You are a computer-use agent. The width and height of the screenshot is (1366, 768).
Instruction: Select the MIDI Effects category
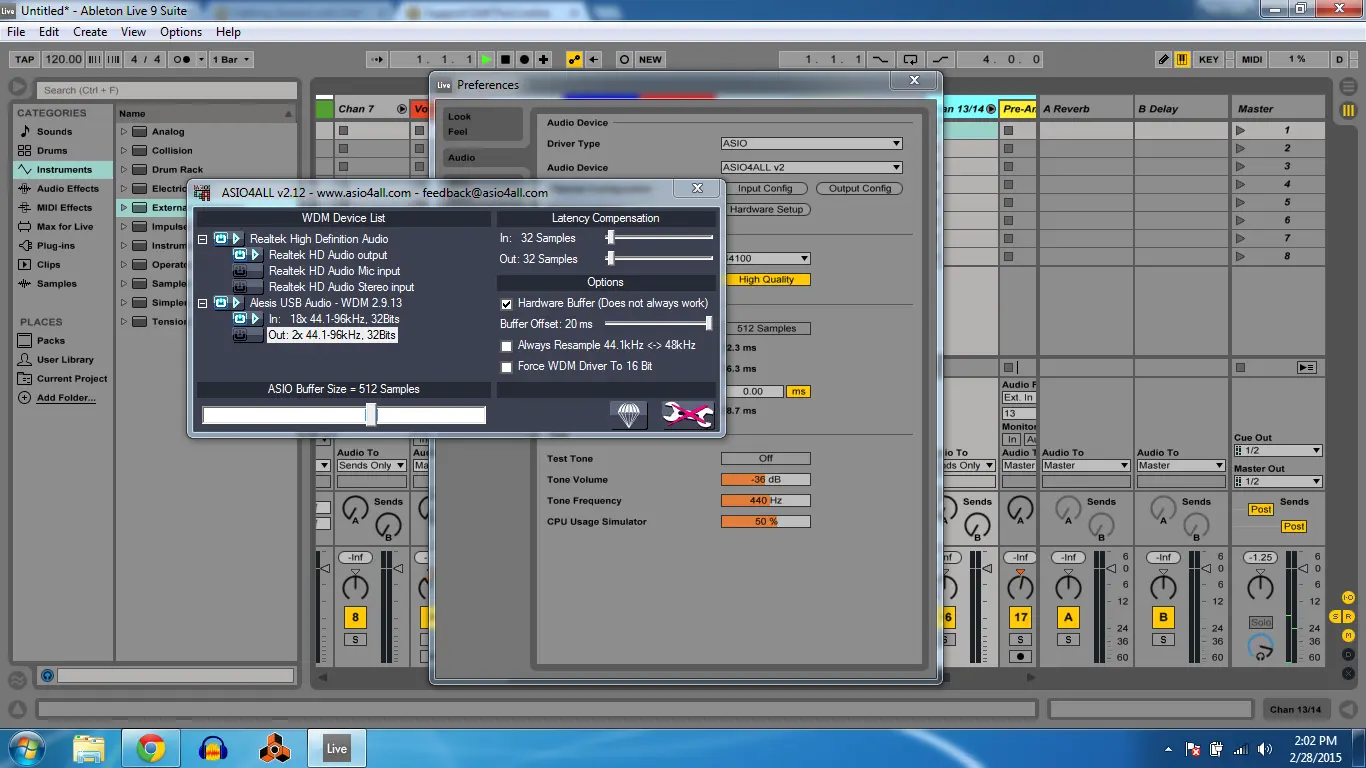pos(64,207)
